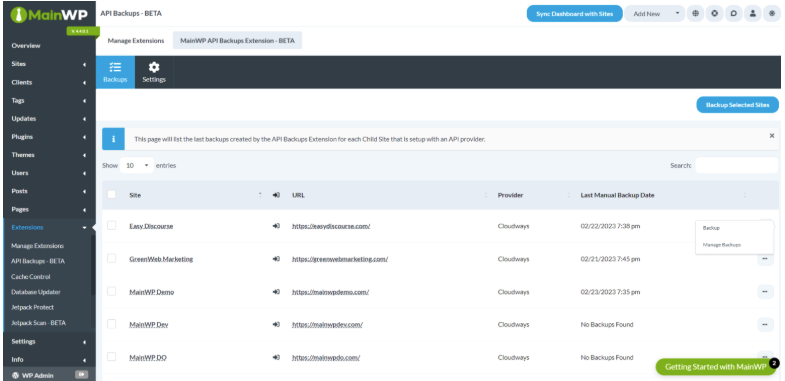Open the user profile icon in header
785x381 pixels.
pyautogui.click(x=752, y=14)
